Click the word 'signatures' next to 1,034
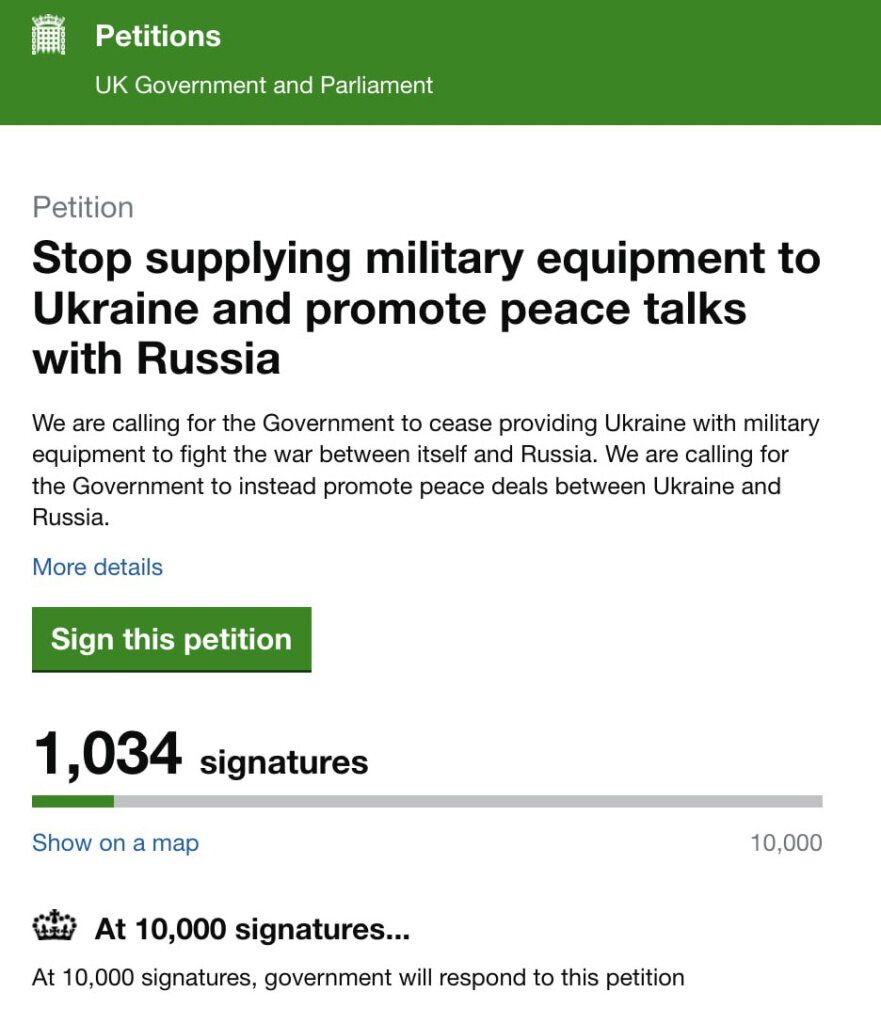 click(x=284, y=762)
